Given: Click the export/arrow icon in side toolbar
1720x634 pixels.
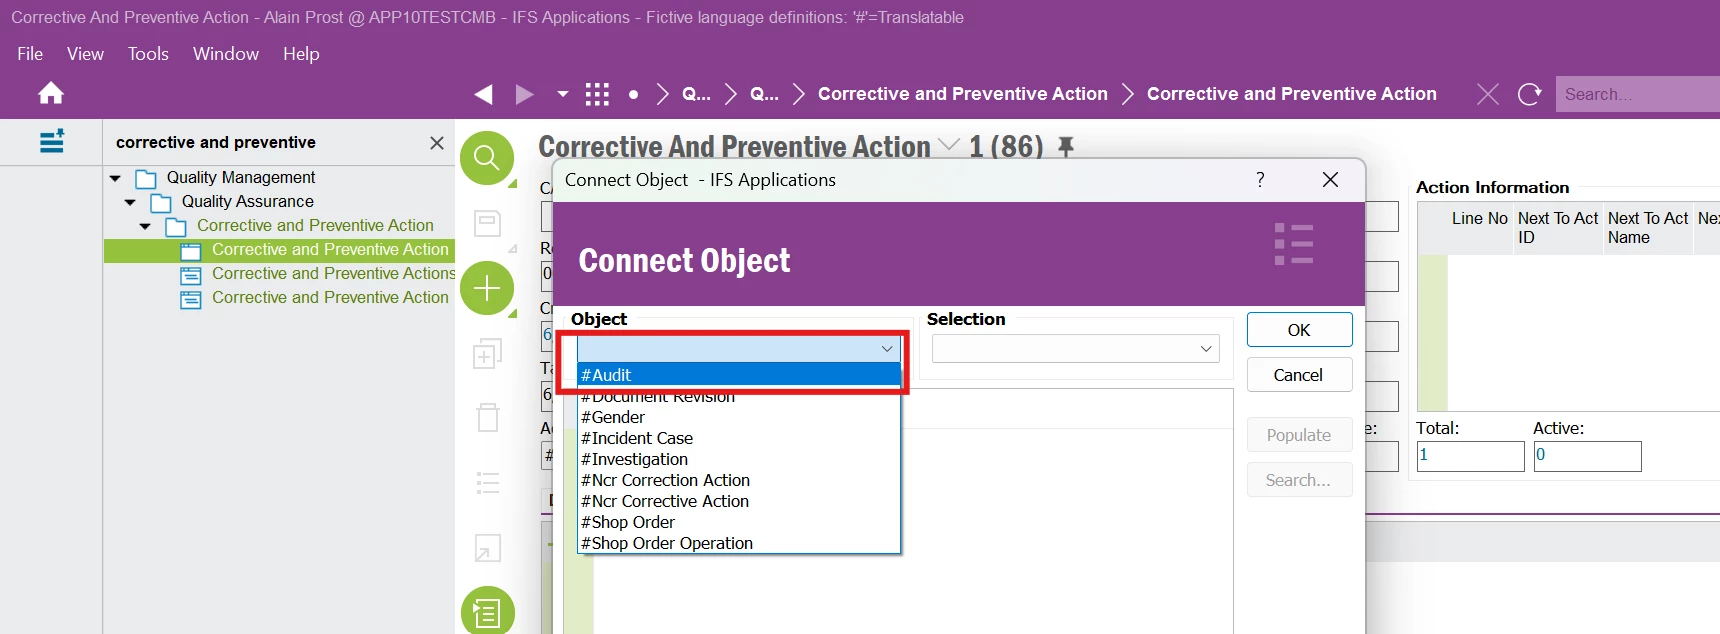Looking at the screenshot, I should point(488,548).
